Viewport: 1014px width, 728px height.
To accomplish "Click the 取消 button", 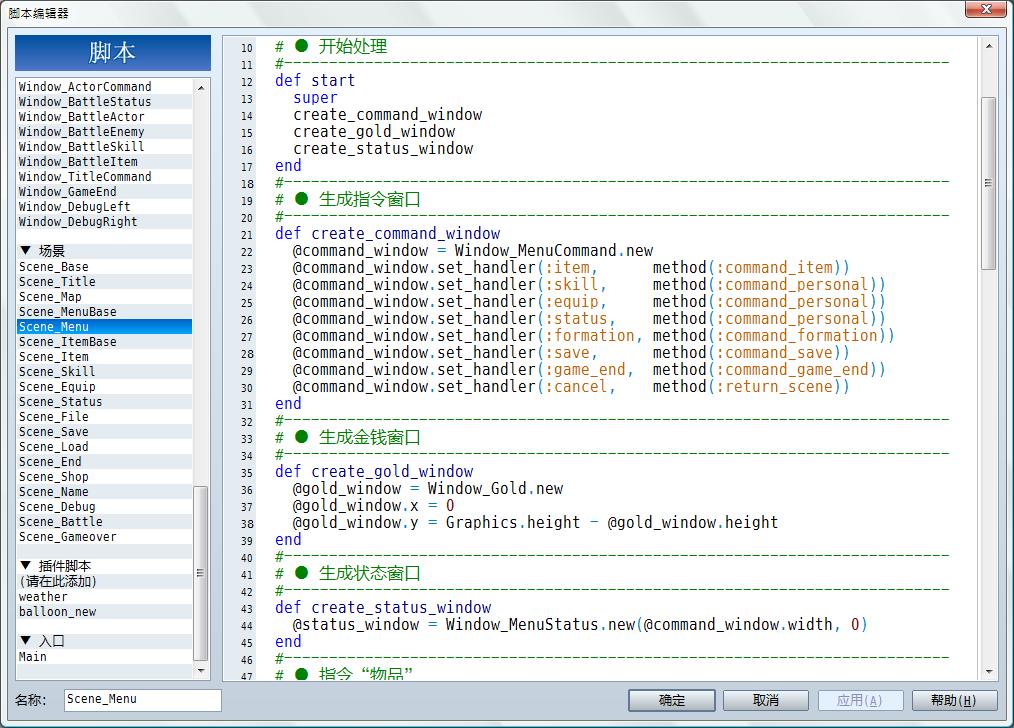I will [766, 700].
